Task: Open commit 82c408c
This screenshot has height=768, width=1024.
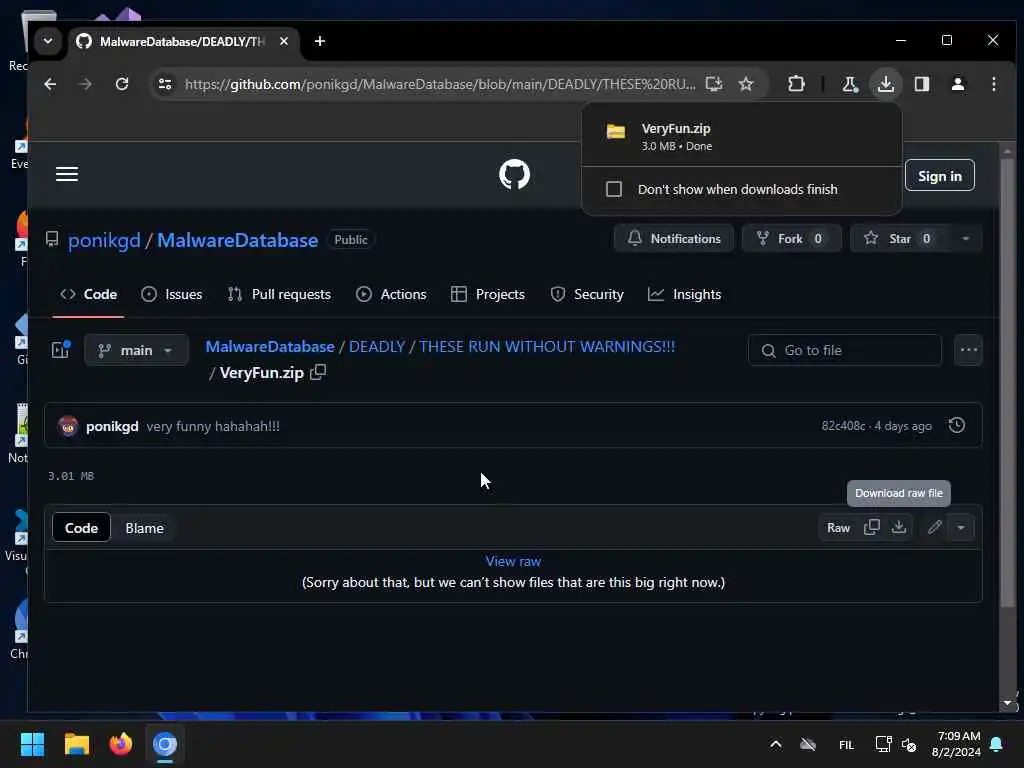Action: click(x=843, y=426)
